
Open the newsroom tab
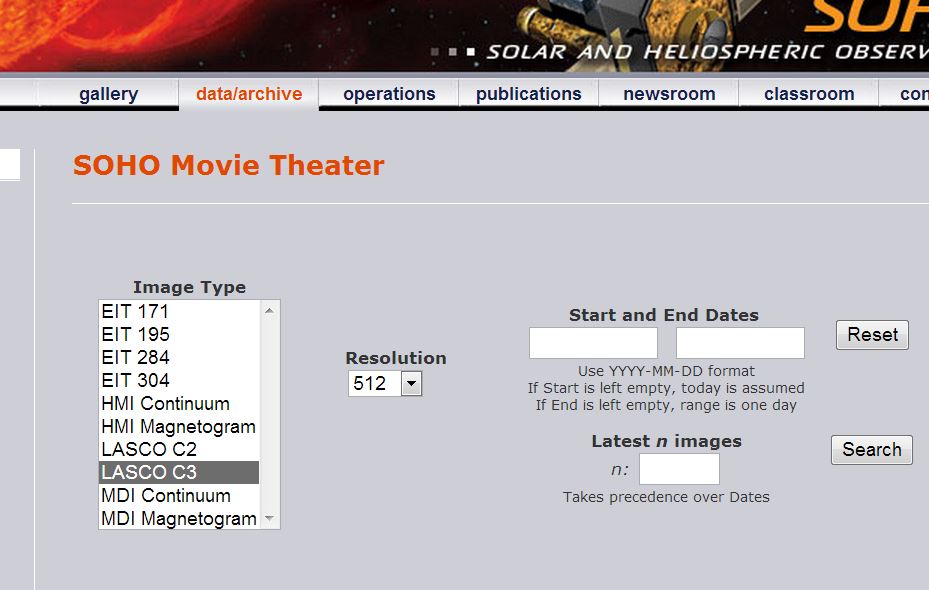[669, 94]
